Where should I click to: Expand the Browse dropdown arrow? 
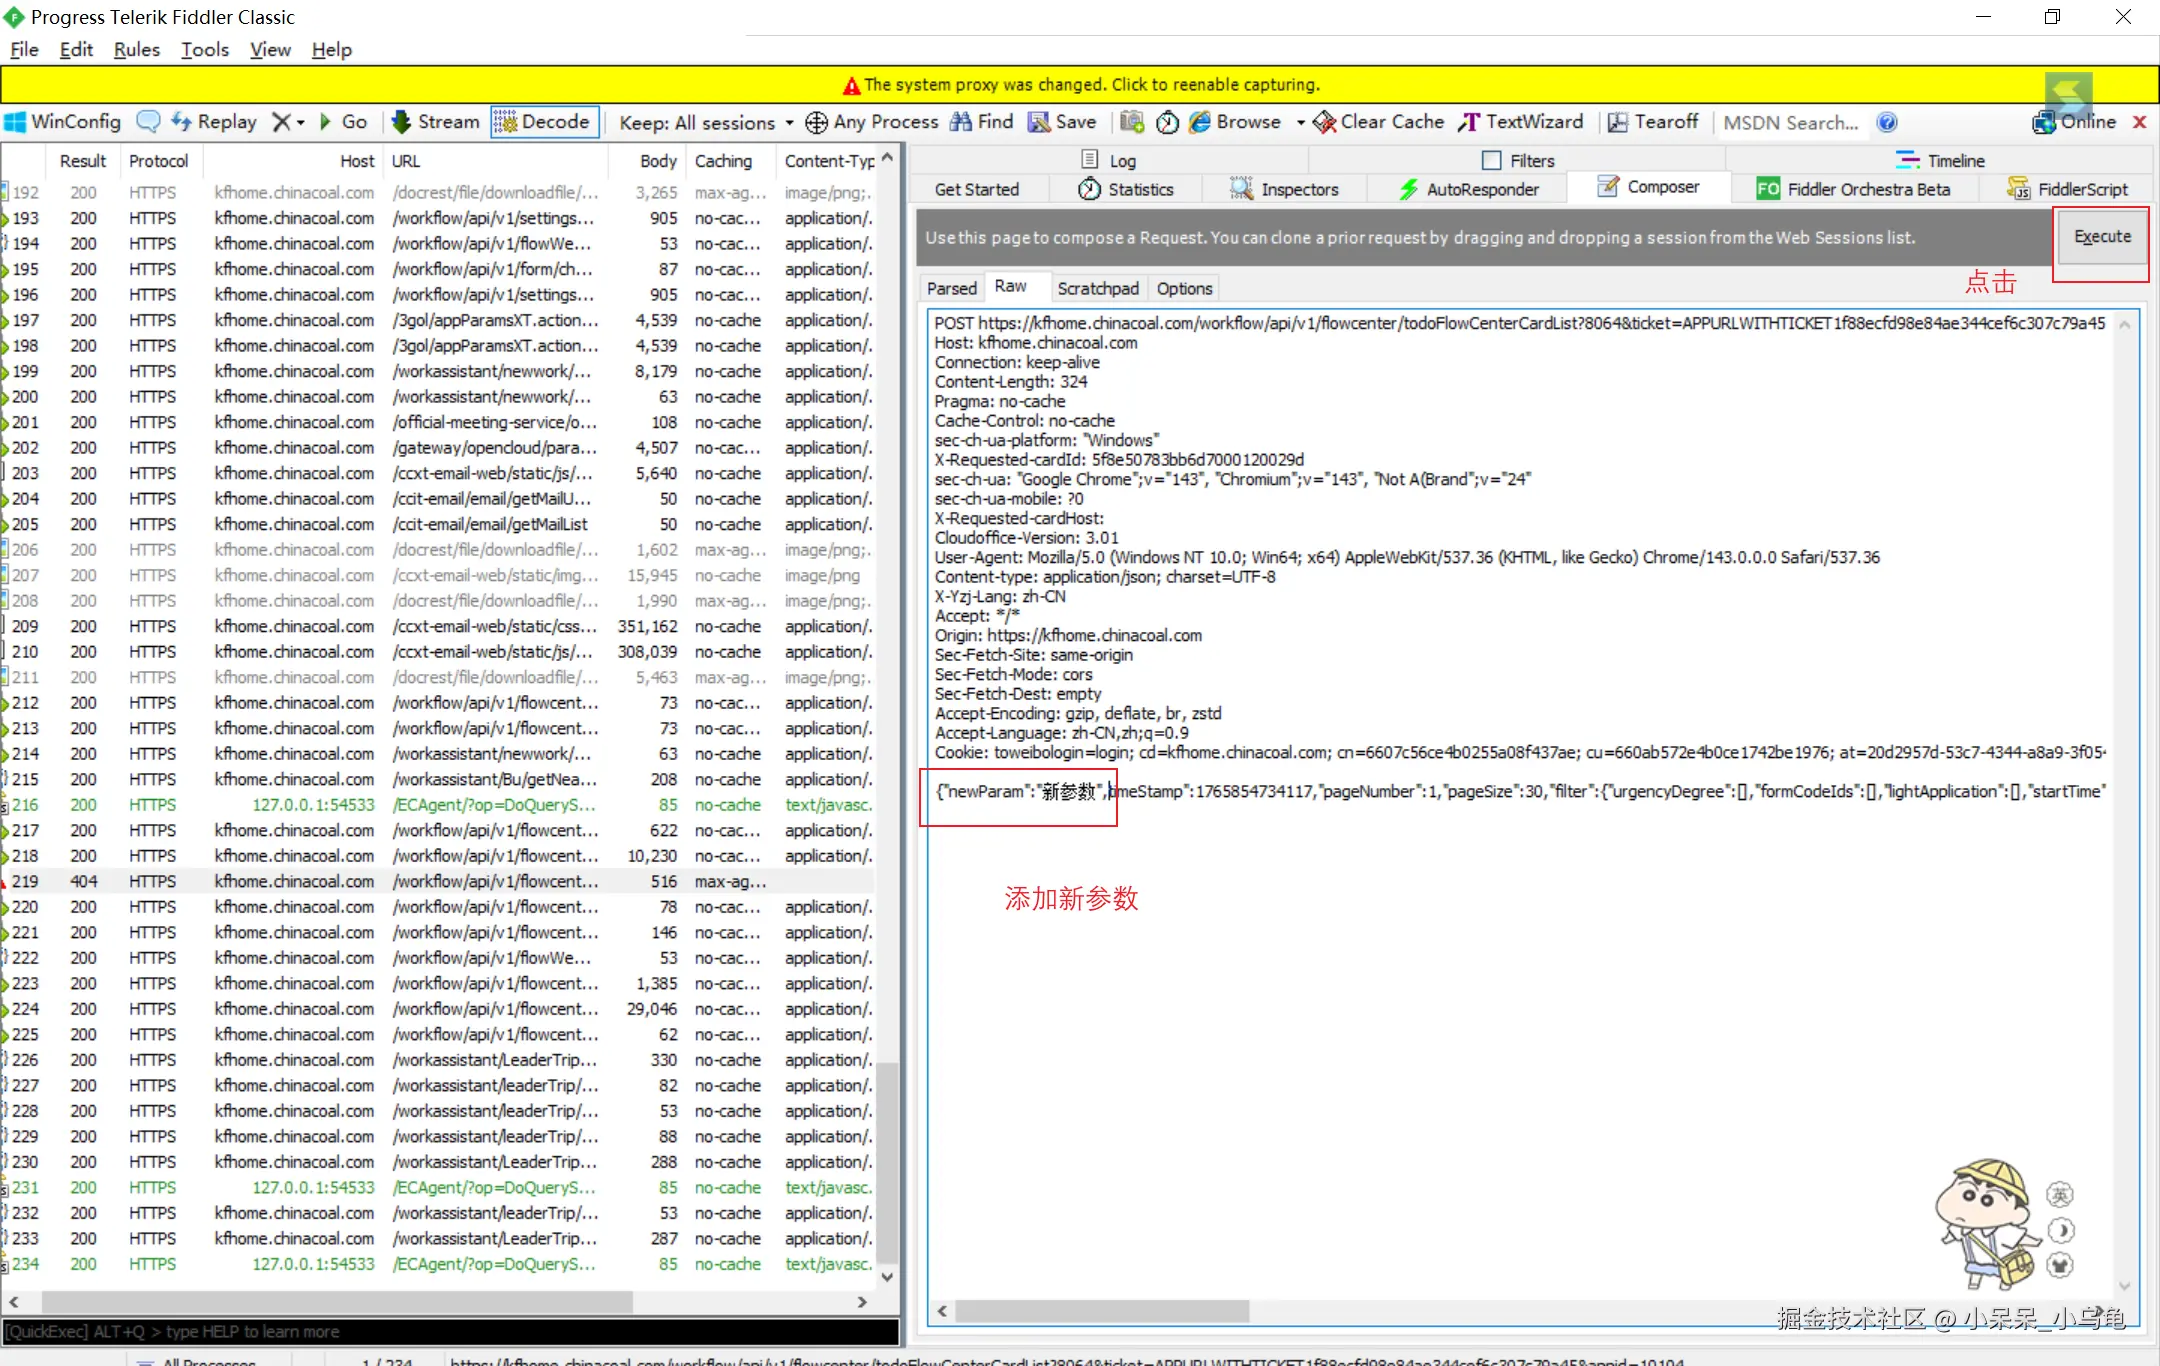click(1300, 122)
